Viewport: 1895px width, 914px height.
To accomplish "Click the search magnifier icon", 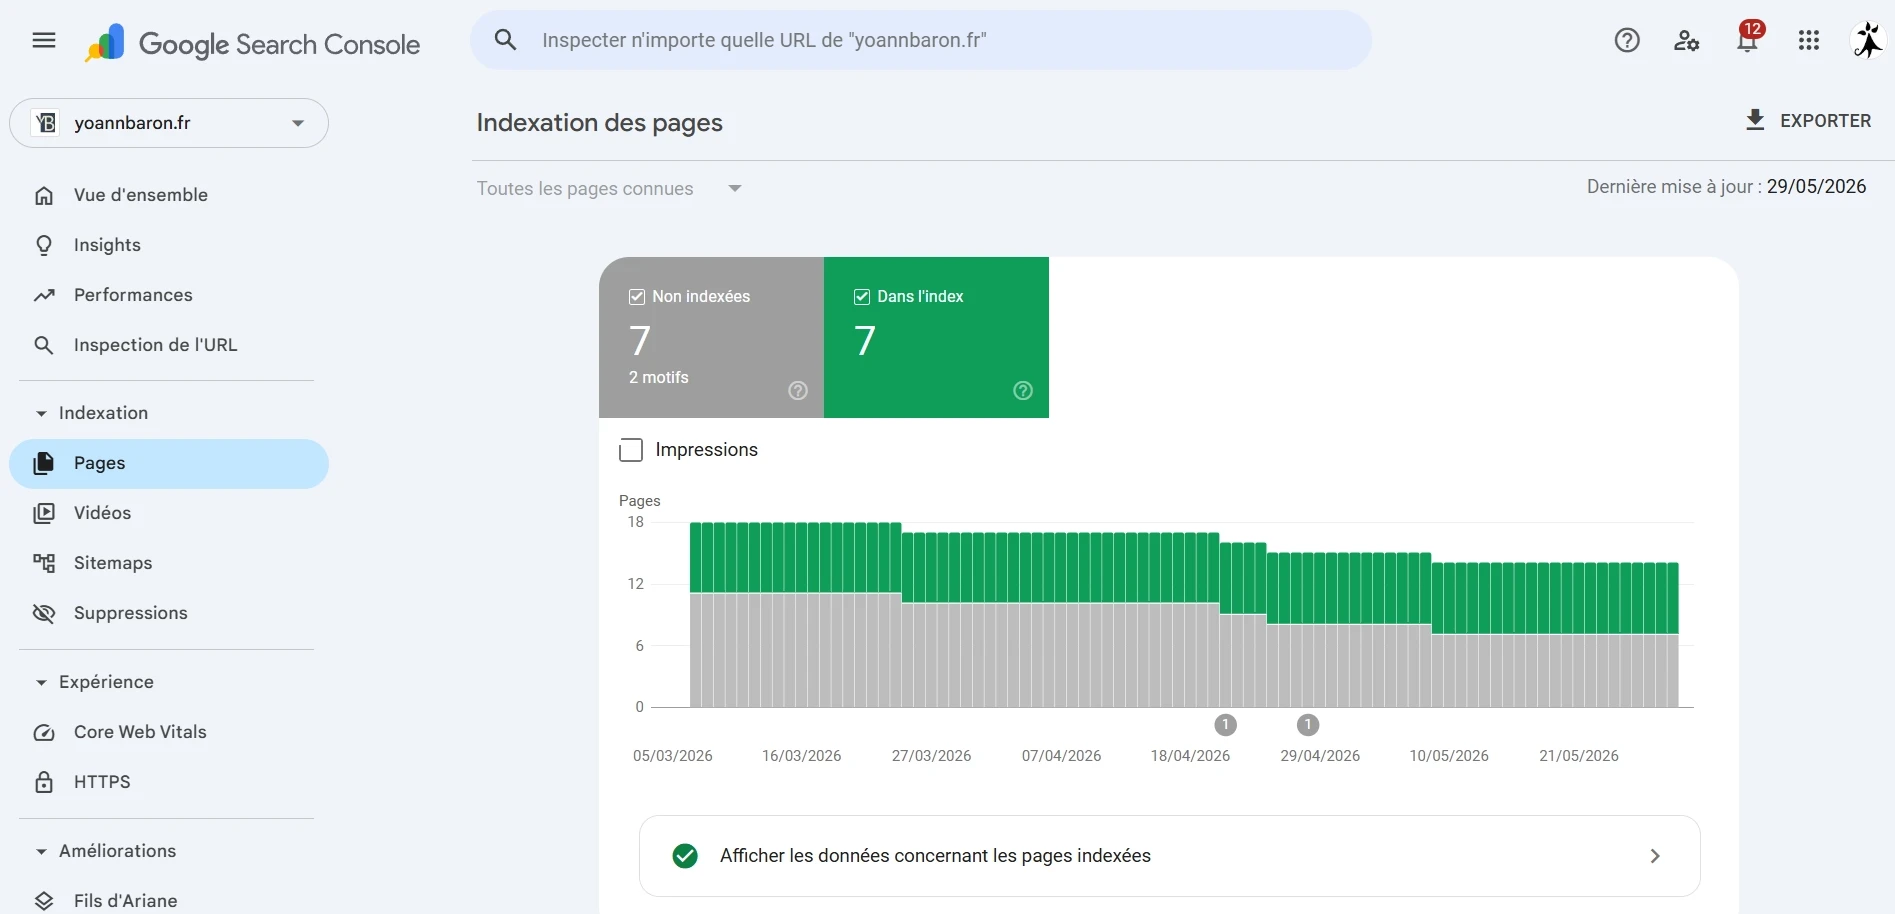I will [506, 40].
